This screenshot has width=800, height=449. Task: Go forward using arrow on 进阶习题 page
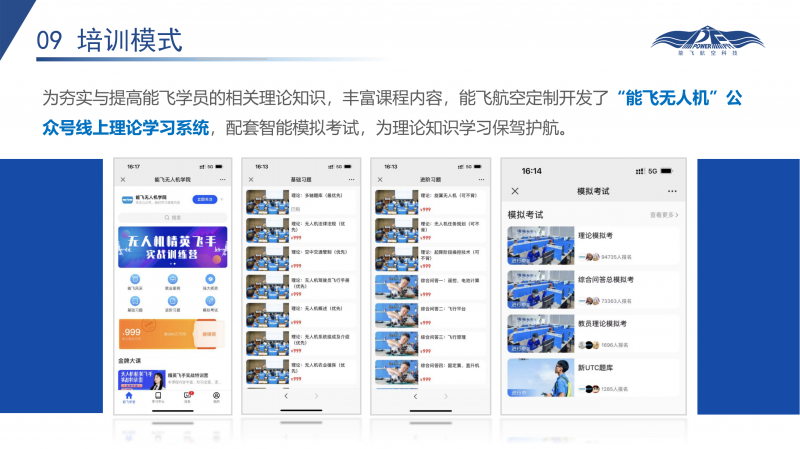[446, 396]
